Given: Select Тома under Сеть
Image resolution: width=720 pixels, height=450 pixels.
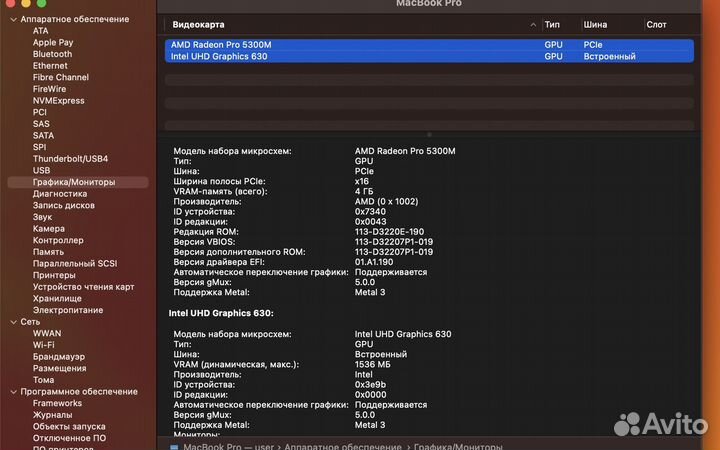Looking at the screenshot, I should [43, 380].
